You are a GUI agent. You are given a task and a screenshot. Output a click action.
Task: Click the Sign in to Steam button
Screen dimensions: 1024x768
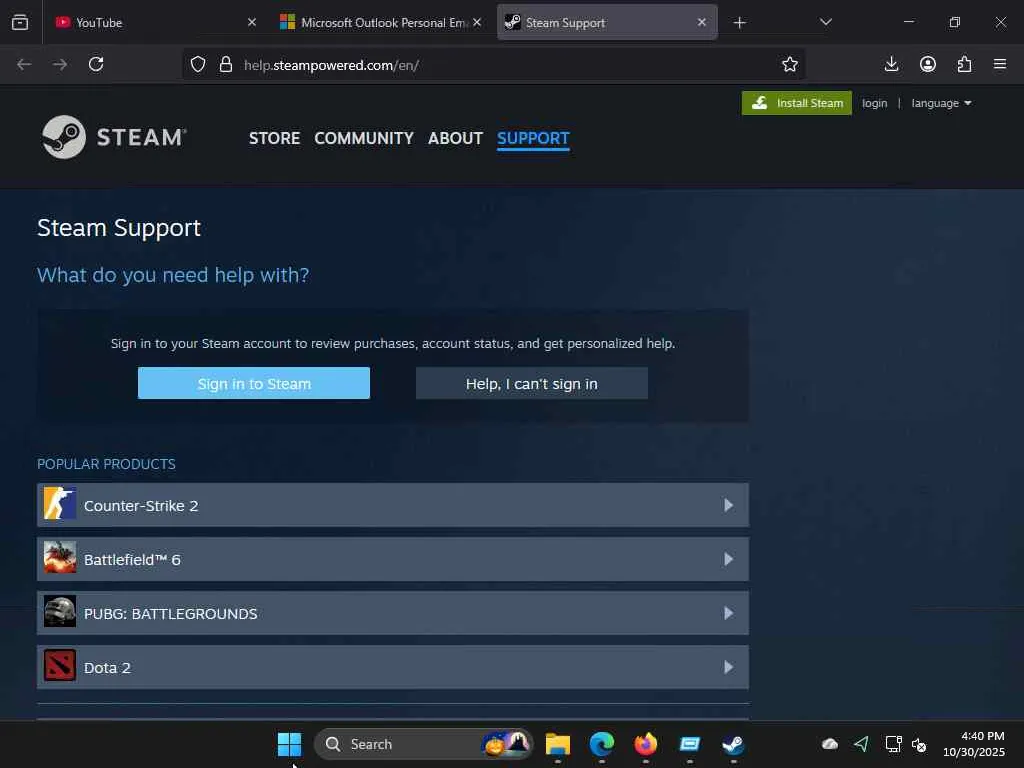(253, 383)
